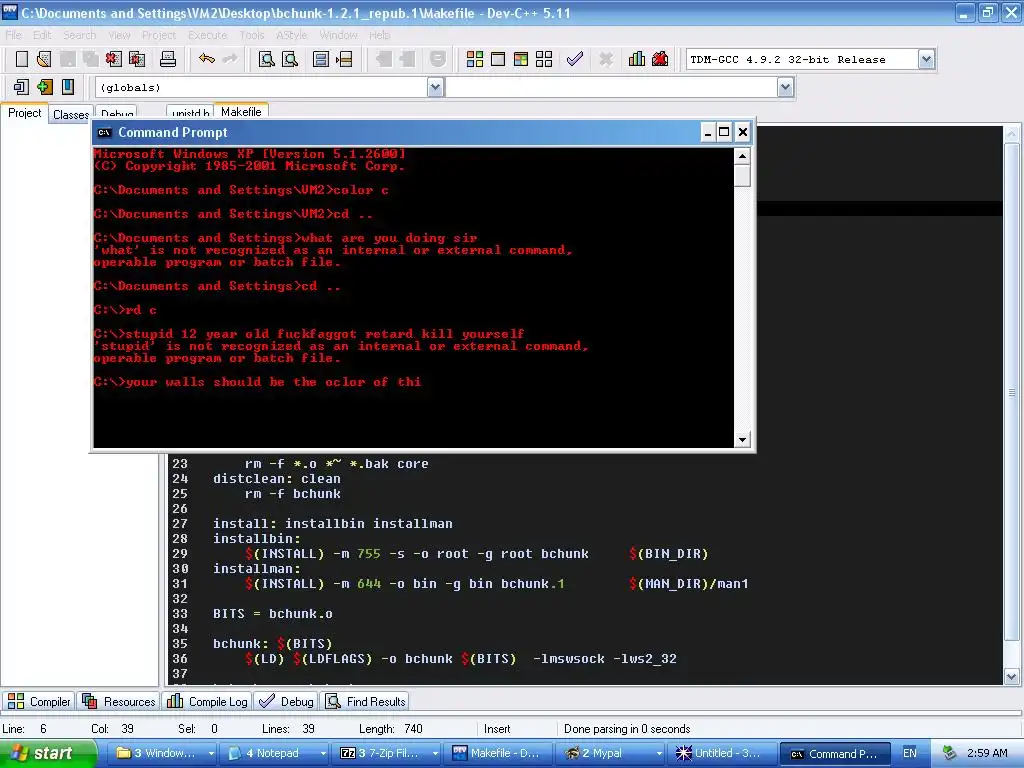
Task: Click Command Prompt scrollbar down arrow
Action: (742, 440)
